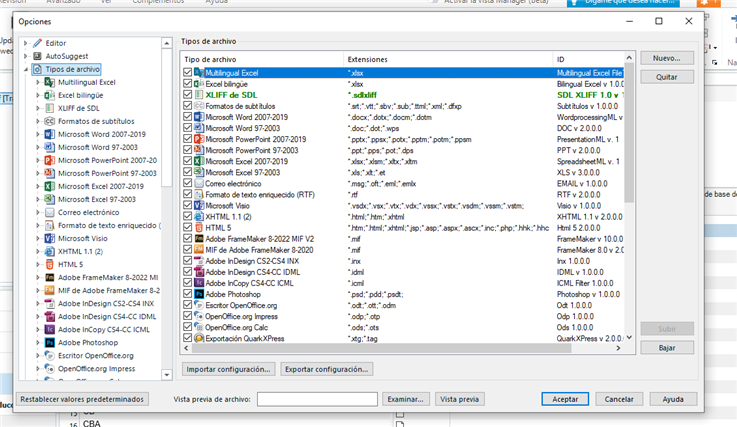The image size is (737, 427).
Task: Click the Bajar button
Action: pyautogui.click(x=666, y=348)
